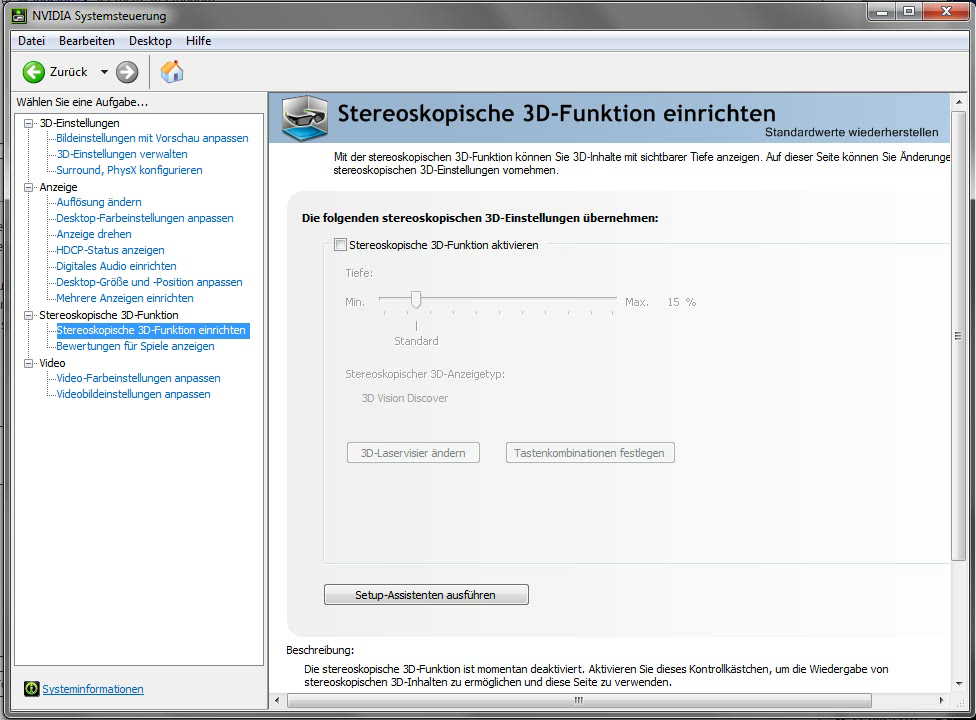Select Desktop-Farbeinstellungen anpassen

[x=145, y=218]
